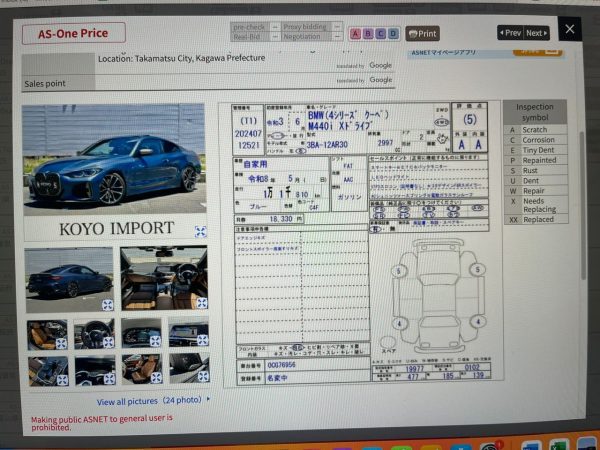Expand icon on dashboard interior thumbnail

point(200,302)
